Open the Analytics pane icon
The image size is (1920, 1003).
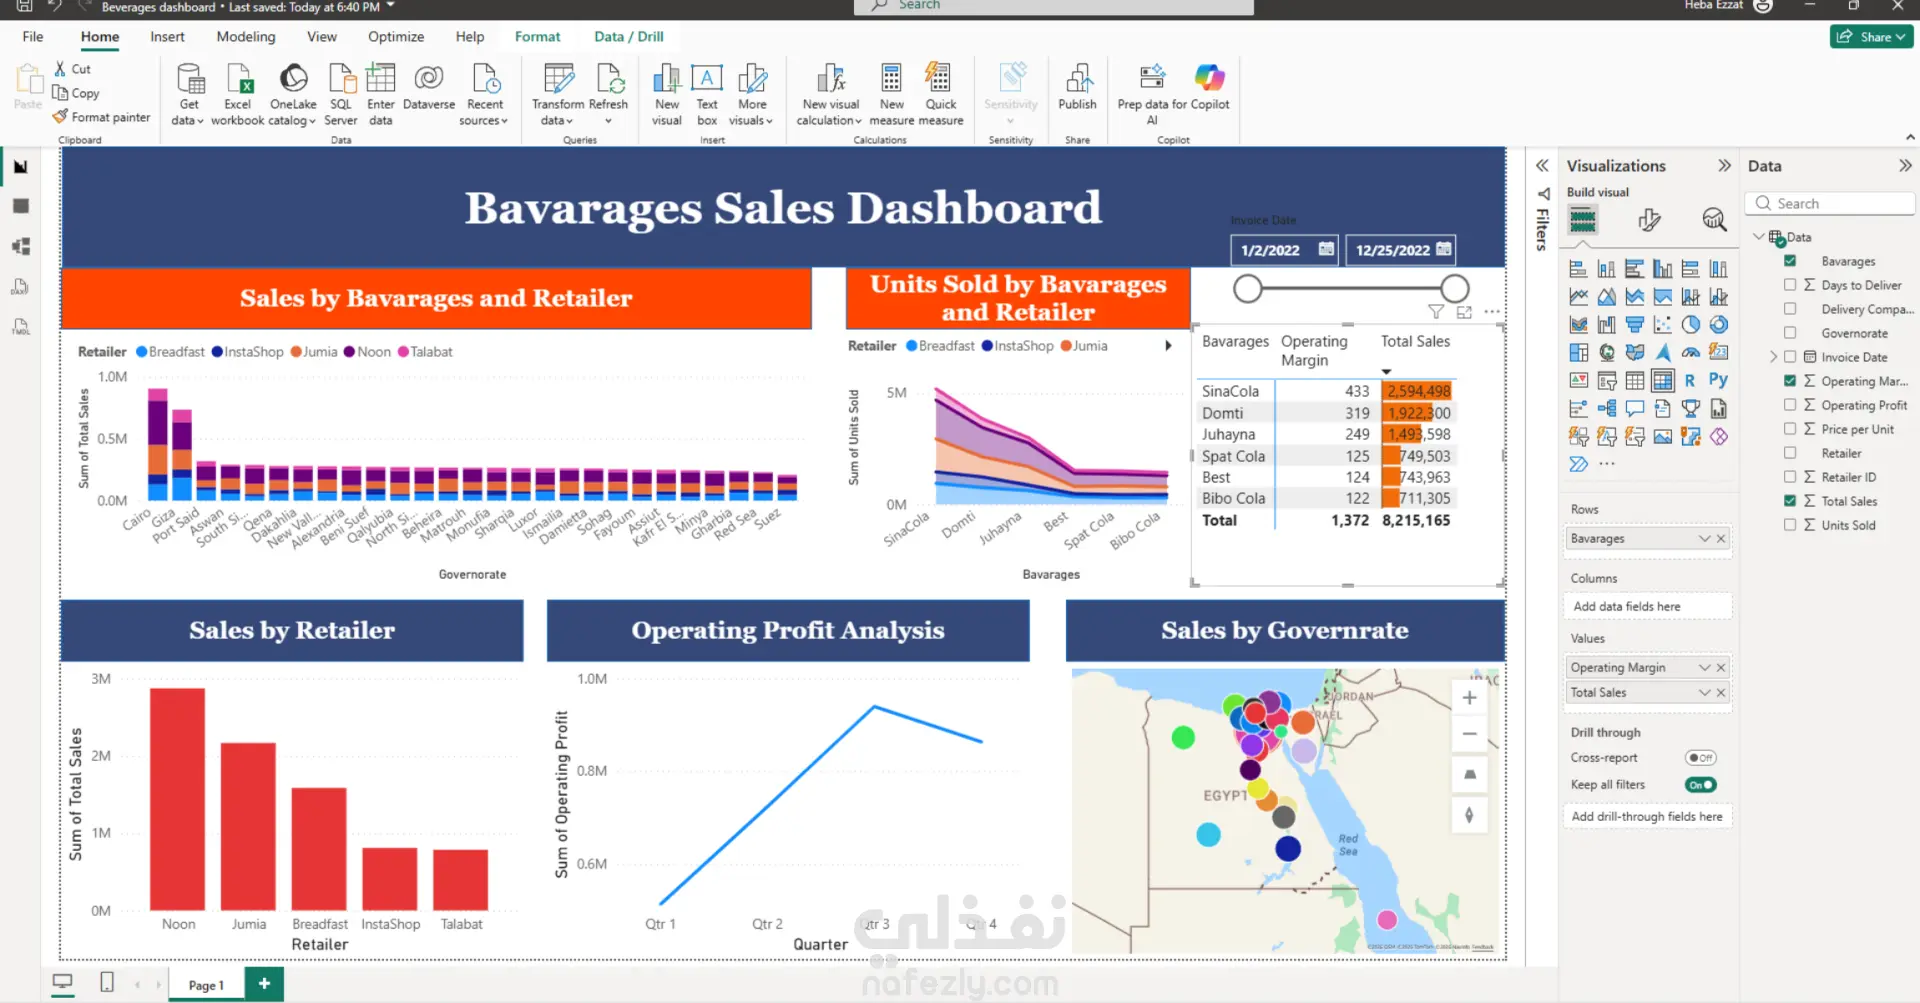[1714, 220]
